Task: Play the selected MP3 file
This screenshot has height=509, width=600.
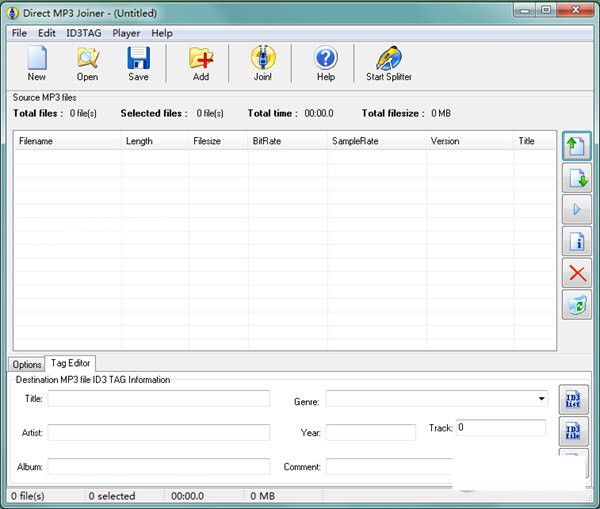Action: (x=577, y=209)
